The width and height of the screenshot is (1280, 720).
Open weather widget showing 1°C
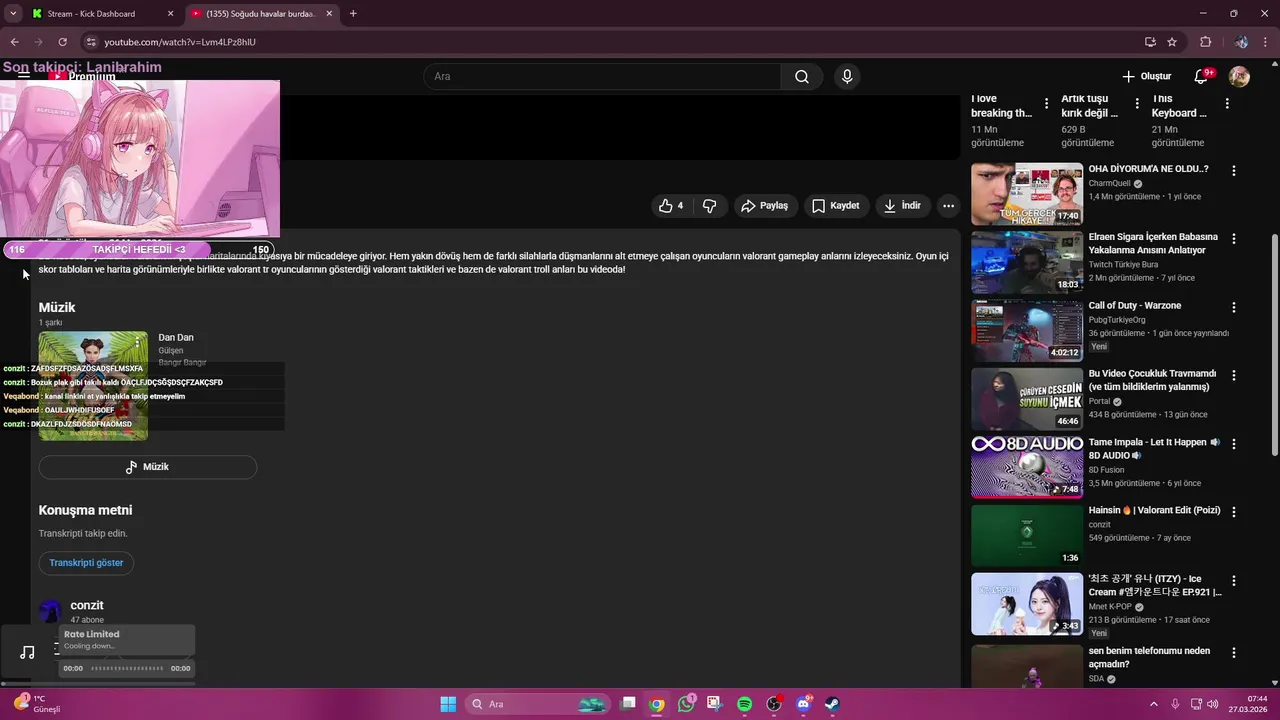pyautogui.click(x=38, y=704)
